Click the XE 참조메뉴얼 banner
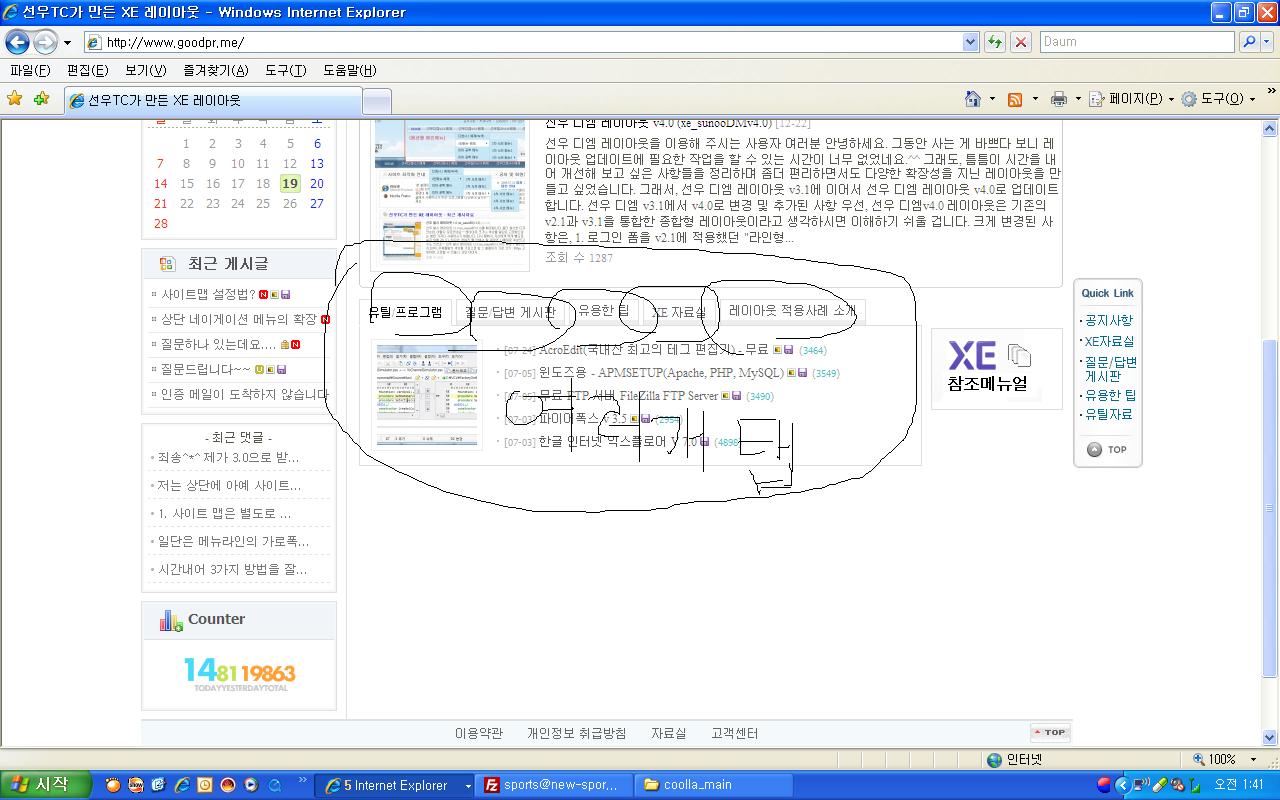The width and height of the screenshot is (1280, 800). [x=996, y=368]
